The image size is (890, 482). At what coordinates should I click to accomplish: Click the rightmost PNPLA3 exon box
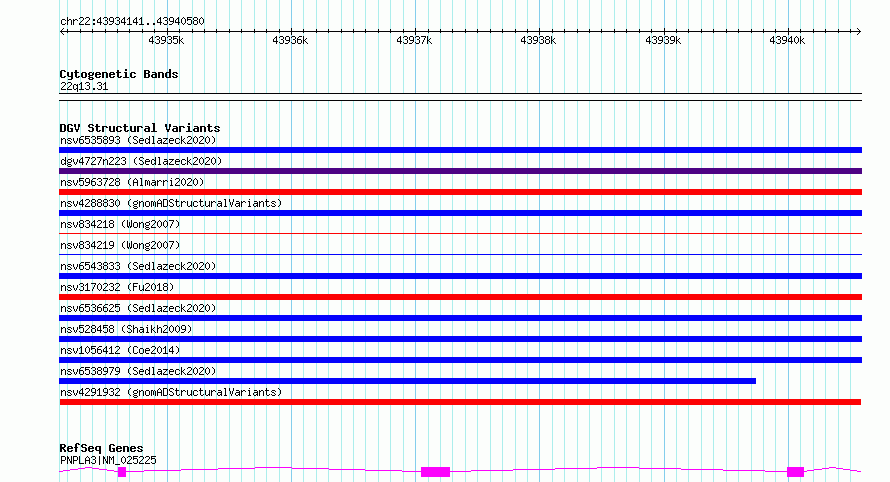(x=796, y=472)
